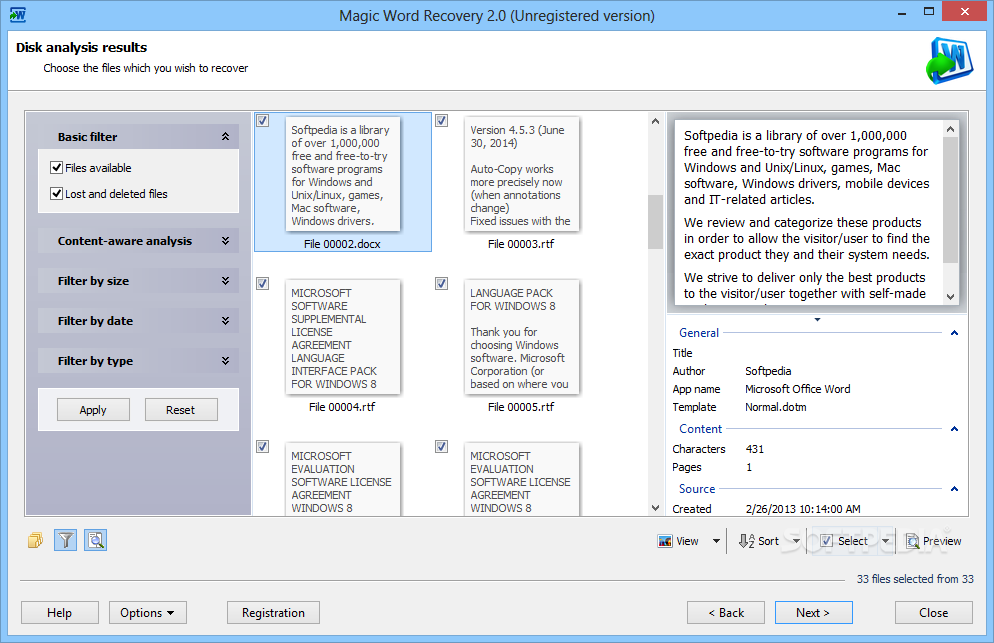Expand the Content-aware analysis section
Screen dimensions: 994x643
coord(225,241)
